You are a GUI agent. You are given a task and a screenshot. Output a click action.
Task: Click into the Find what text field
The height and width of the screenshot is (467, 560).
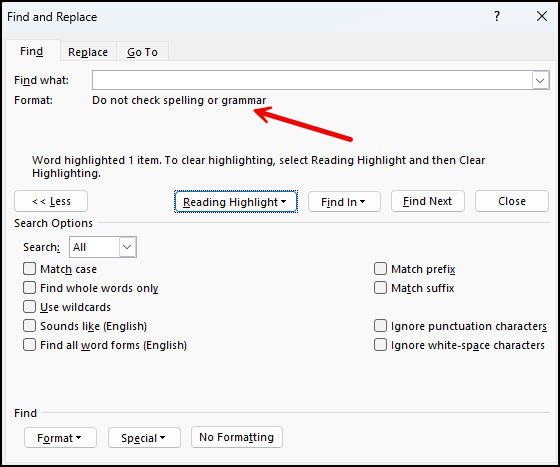(x=312, y=80)
